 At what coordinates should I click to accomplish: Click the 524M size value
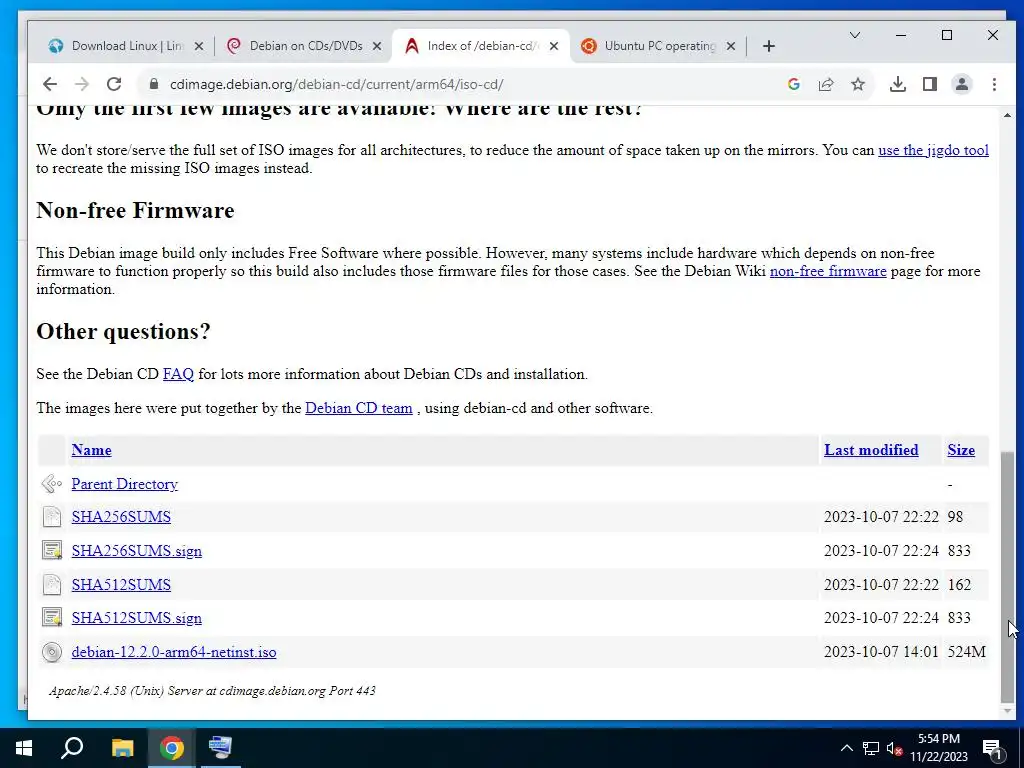point(967,652)
